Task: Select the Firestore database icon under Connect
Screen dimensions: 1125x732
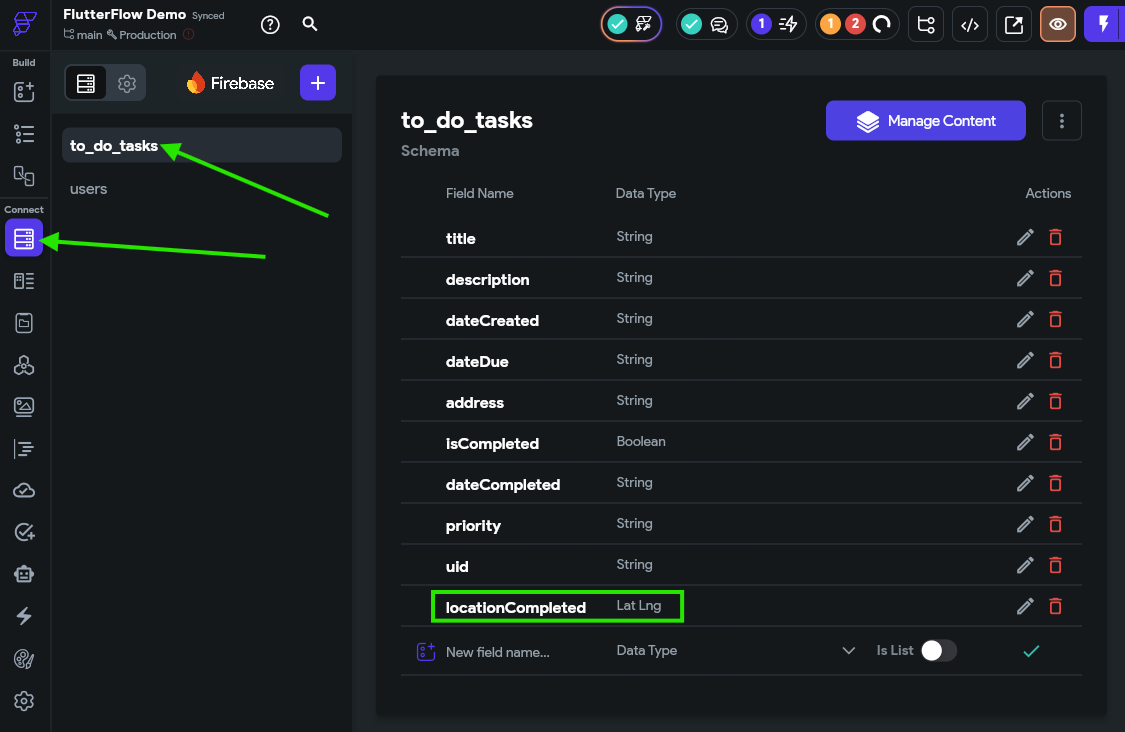Action: [24, 238]
